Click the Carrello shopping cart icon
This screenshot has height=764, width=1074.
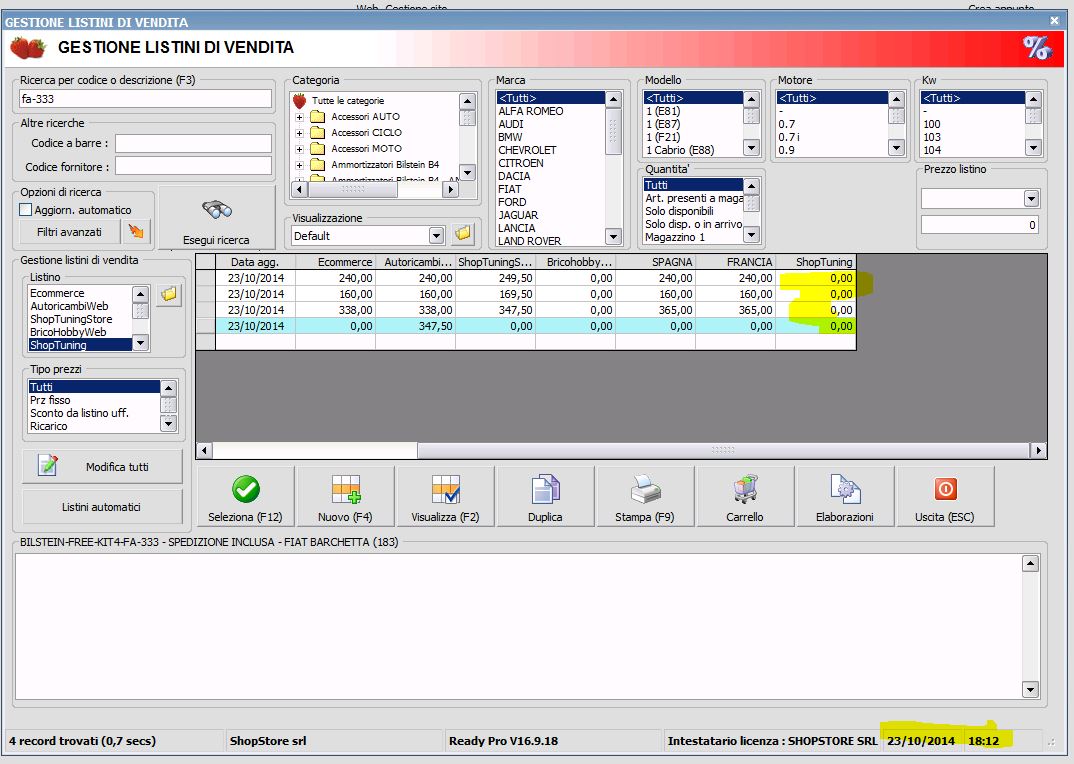tap(745, 489)
